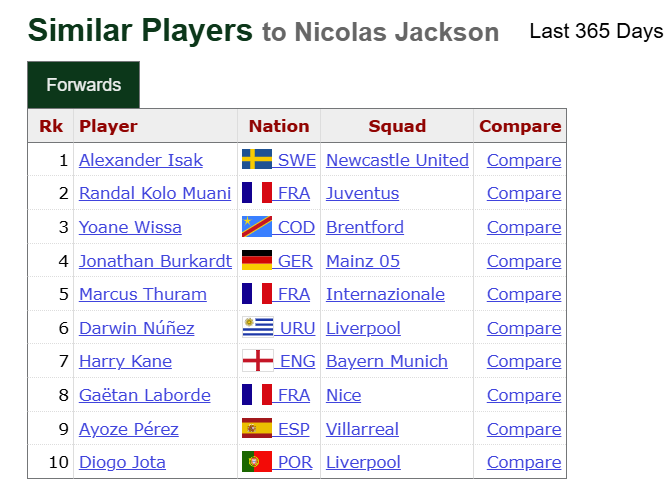Click France flag in Kolo Muani row
This screenshot has height=488, width=670.
257,193
